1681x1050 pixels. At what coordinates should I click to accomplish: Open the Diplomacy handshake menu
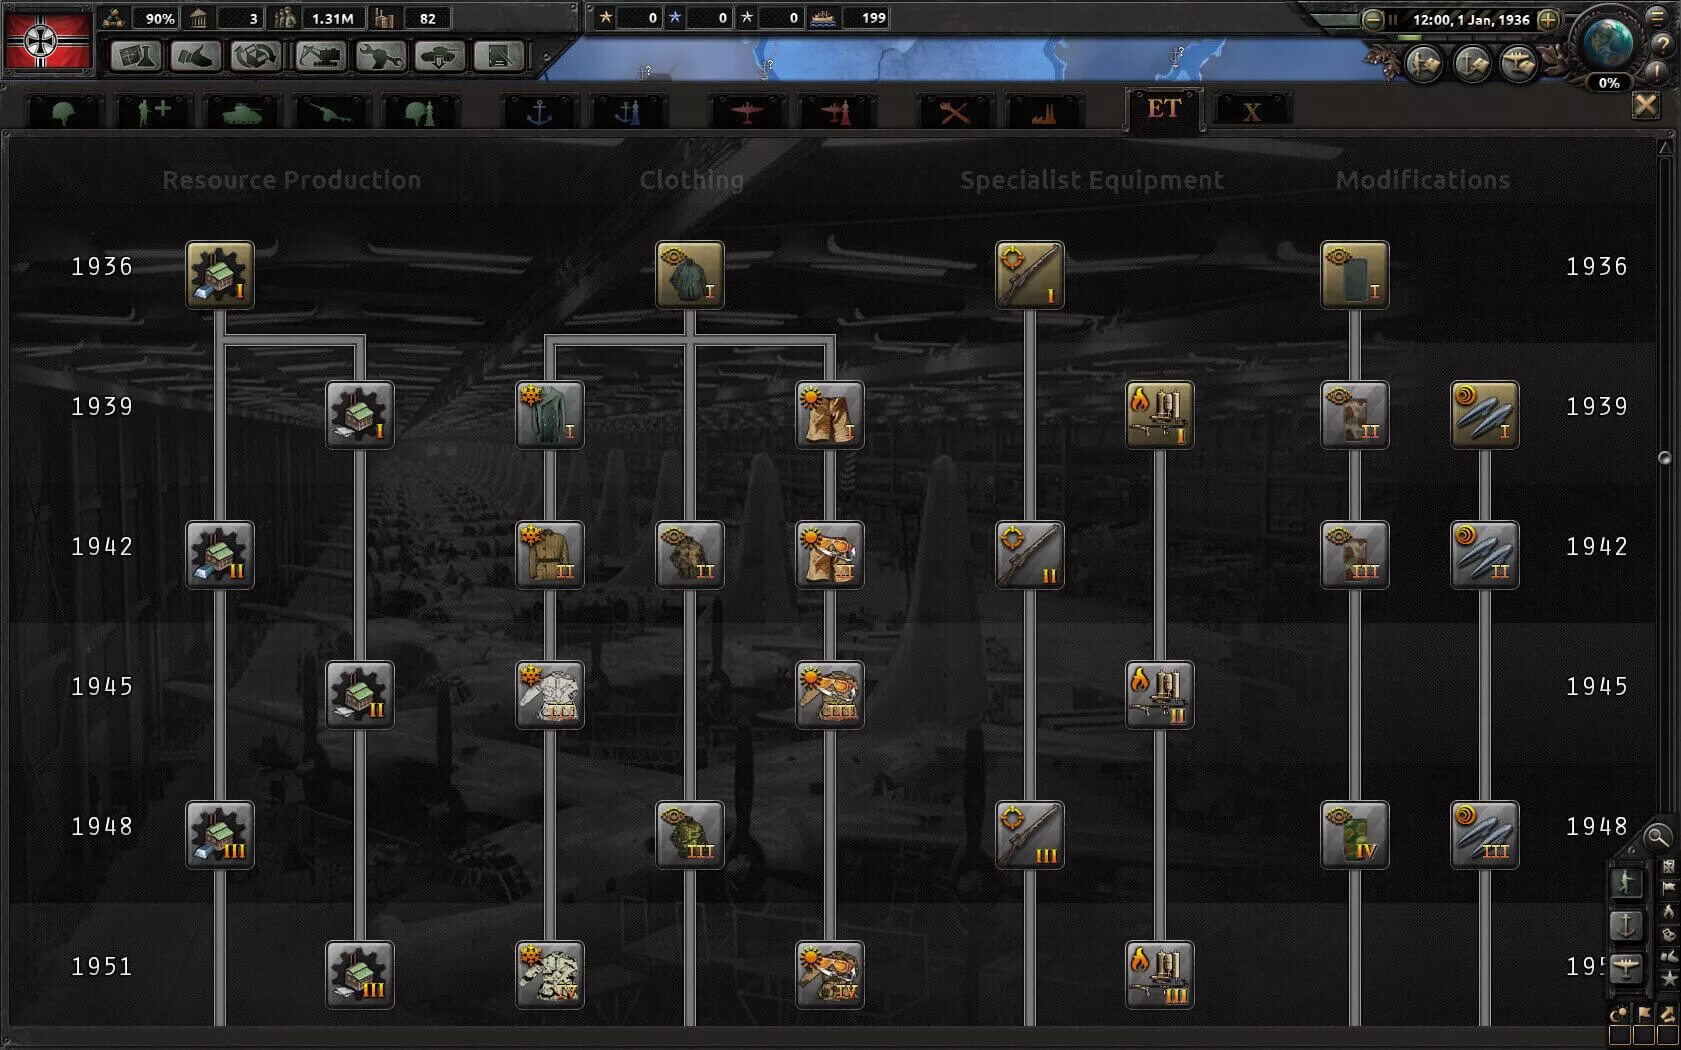tap(196, 55)
